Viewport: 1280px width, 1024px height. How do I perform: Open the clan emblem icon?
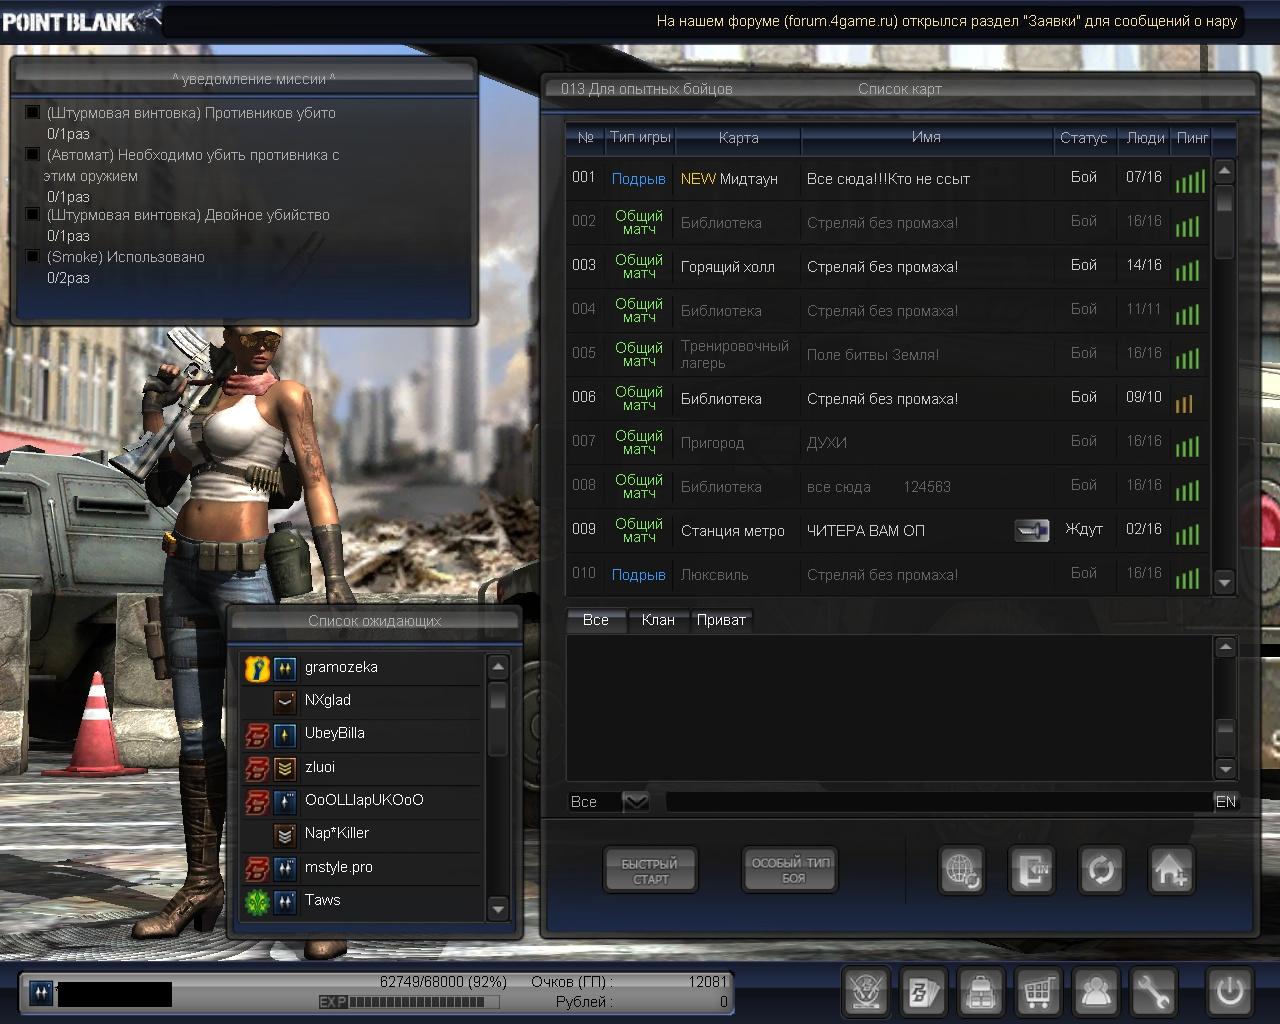[865, 992]
